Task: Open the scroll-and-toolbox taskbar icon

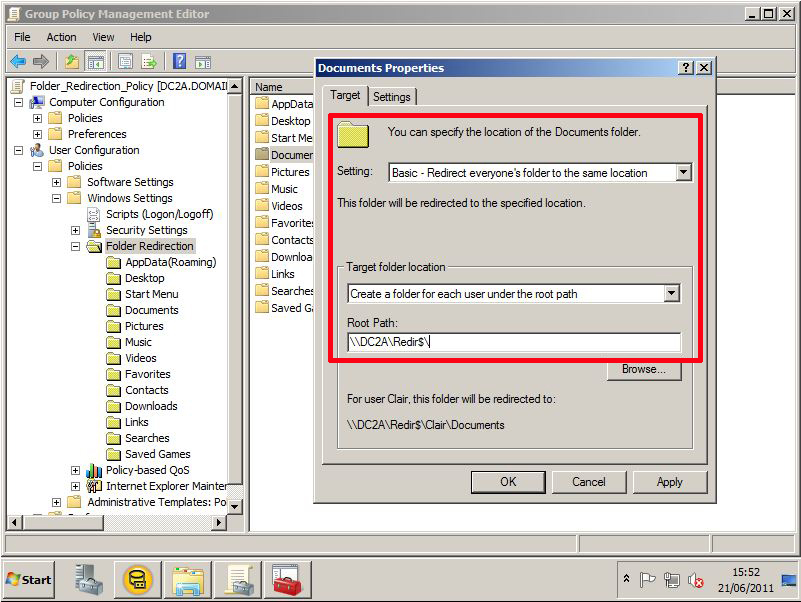Action: (238, 580)
